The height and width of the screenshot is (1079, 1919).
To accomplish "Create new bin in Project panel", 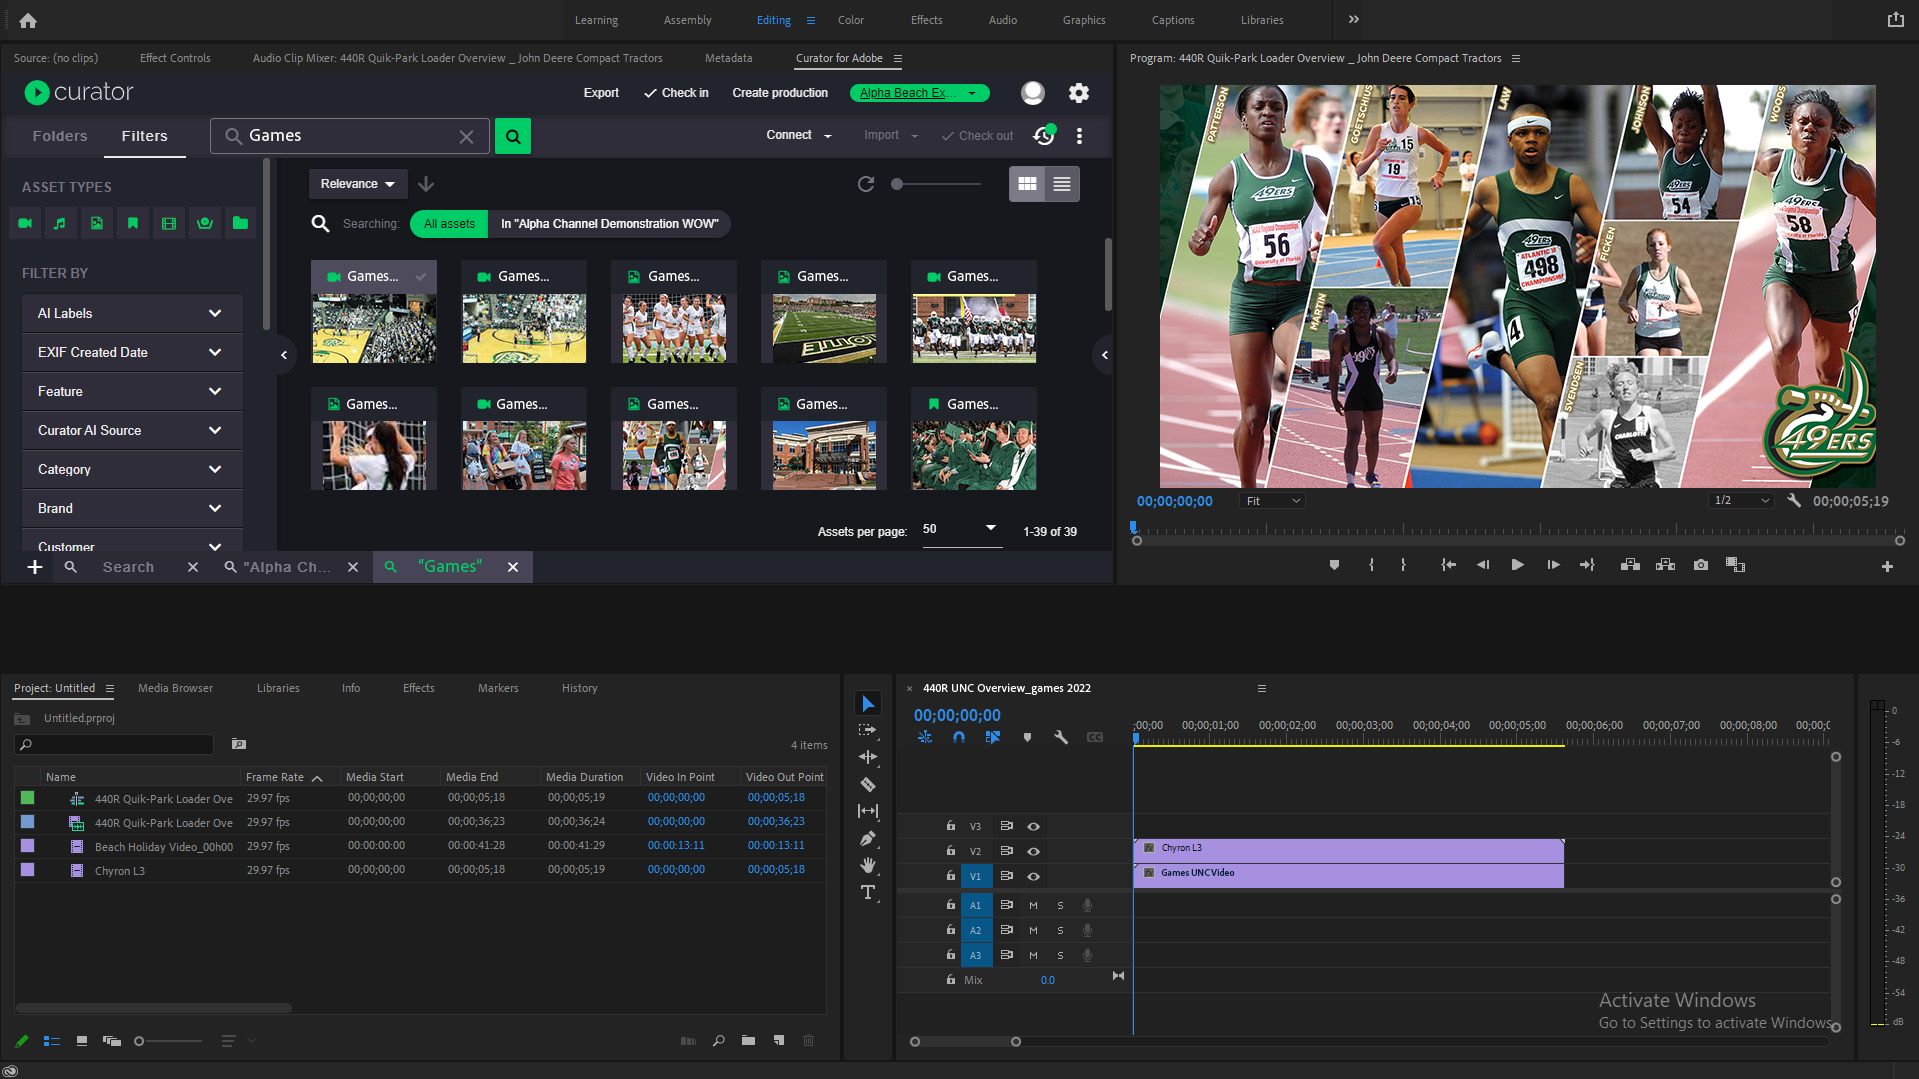I will tap(748, 1041).
